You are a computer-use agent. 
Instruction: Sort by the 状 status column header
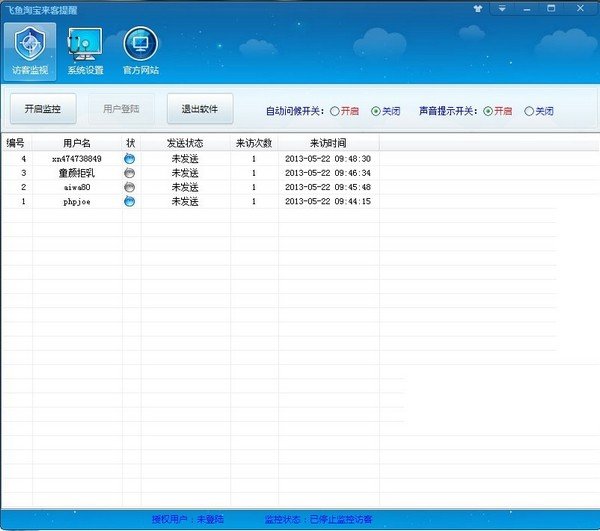coord(131,143)
